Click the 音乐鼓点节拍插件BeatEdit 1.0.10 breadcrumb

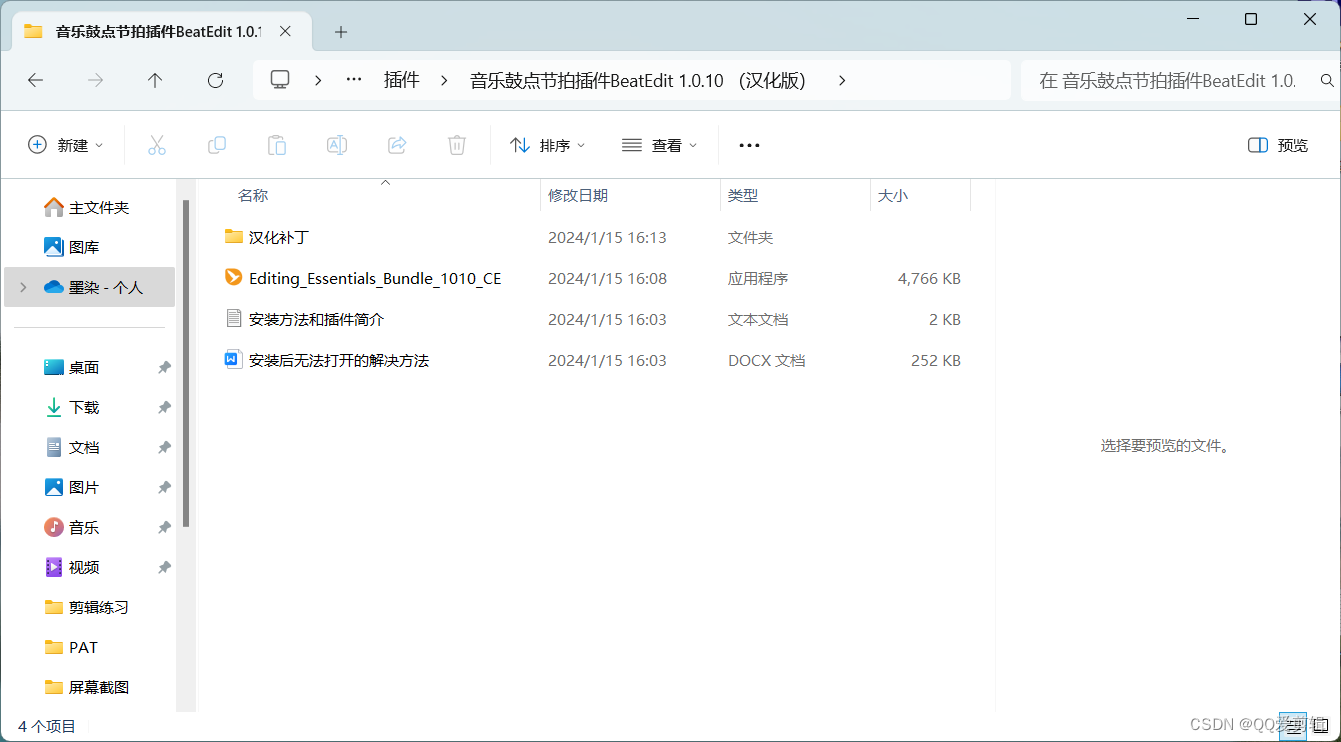tap(638, 80)
